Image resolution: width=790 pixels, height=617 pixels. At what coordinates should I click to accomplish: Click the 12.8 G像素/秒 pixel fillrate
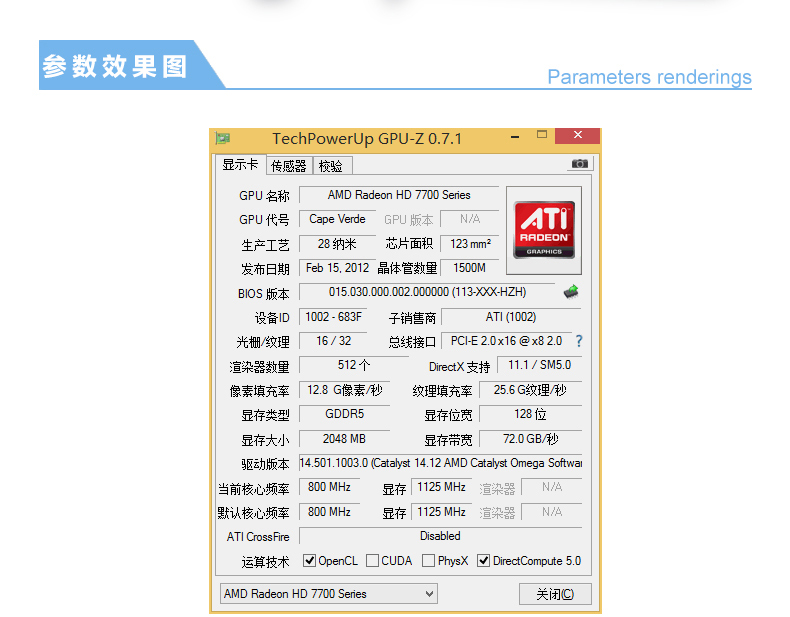tap(345, 390)
